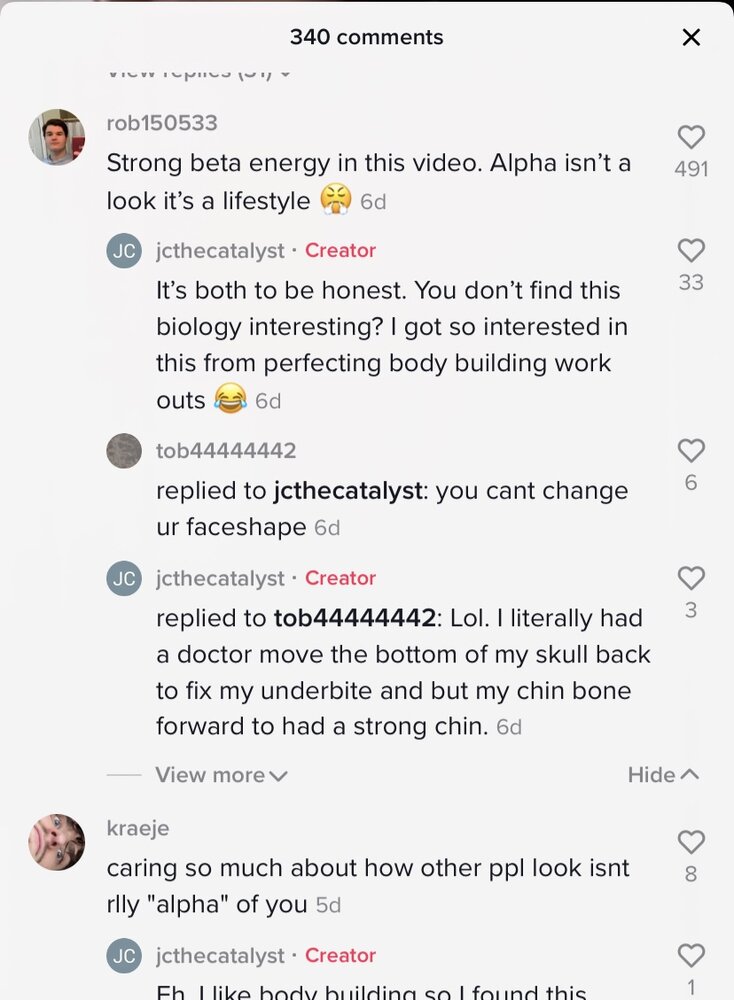This screenshot has height=1000, width=734.
Task: Like kraeje's comment about alpha
Action: coord(691,842)
